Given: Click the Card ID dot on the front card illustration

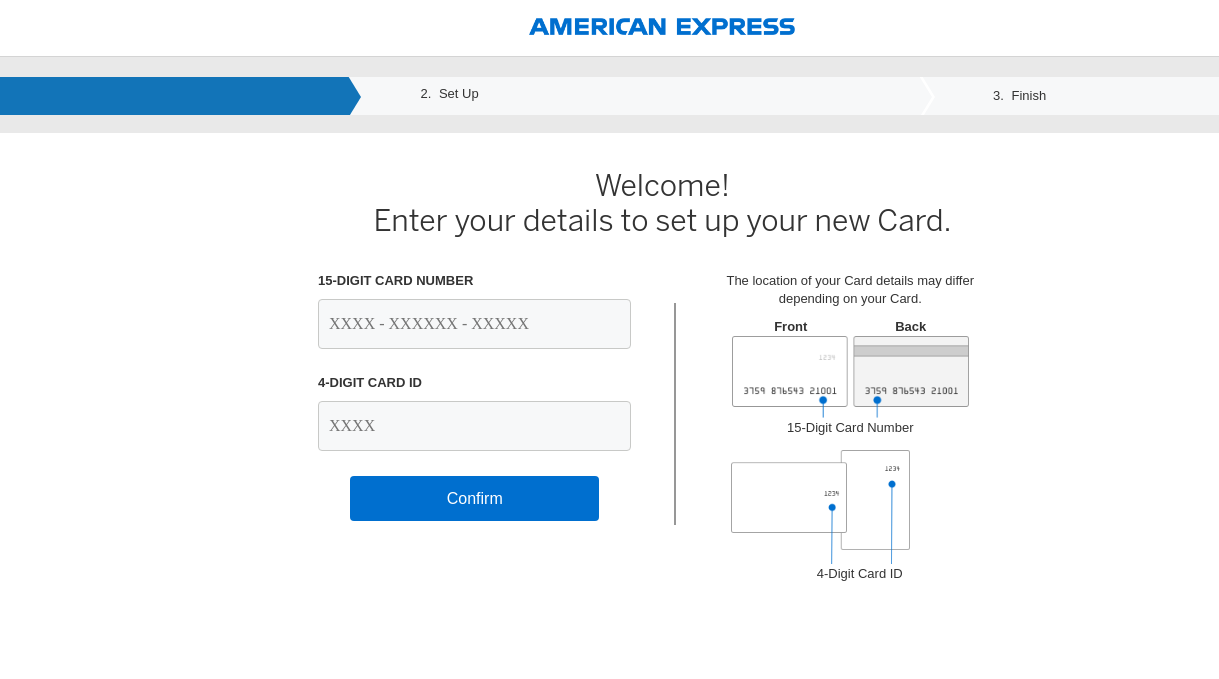Looking at the screenshot, I should [x=832, y=507].
